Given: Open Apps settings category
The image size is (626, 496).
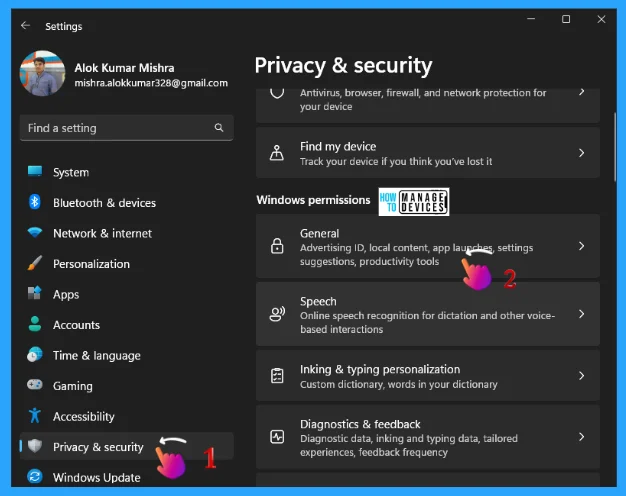Looking at the screenshot, I should tap(66, 295).
